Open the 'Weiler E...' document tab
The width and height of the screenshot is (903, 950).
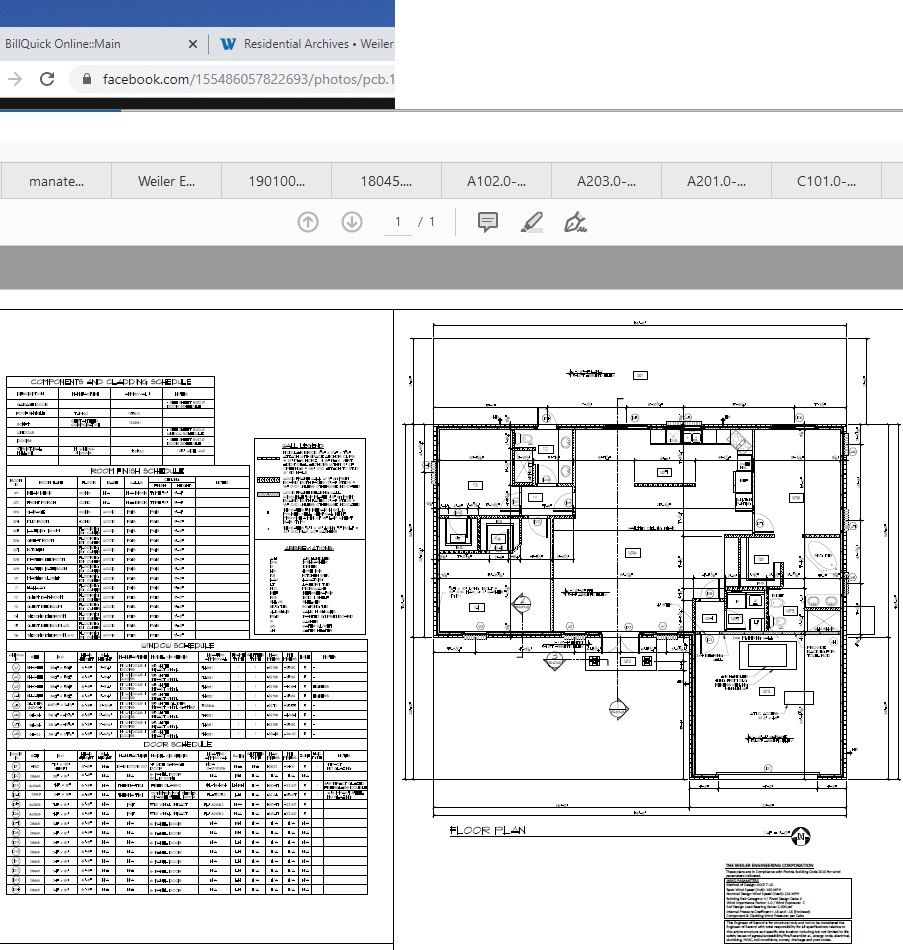point(166,181)
